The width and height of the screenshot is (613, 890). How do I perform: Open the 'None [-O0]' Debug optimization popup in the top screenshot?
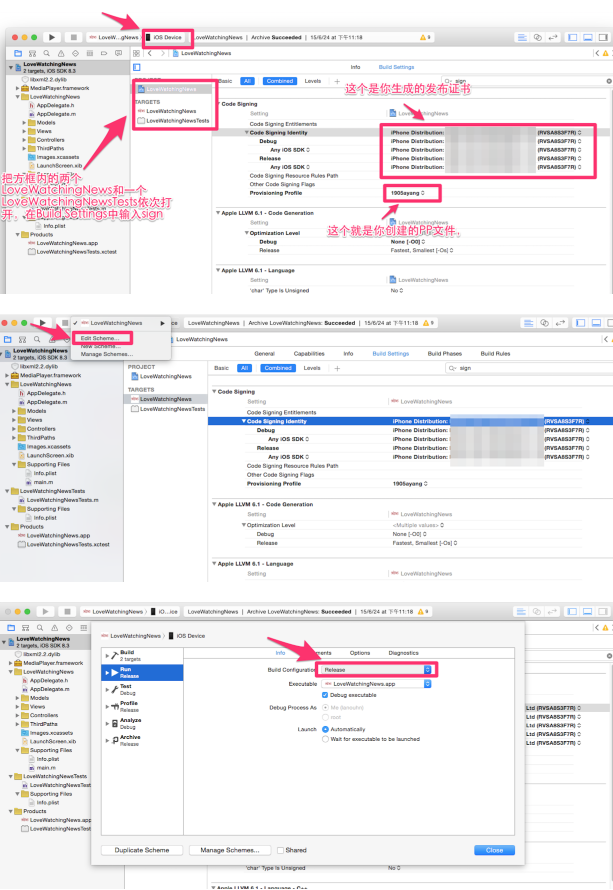[x=408, y=242]
